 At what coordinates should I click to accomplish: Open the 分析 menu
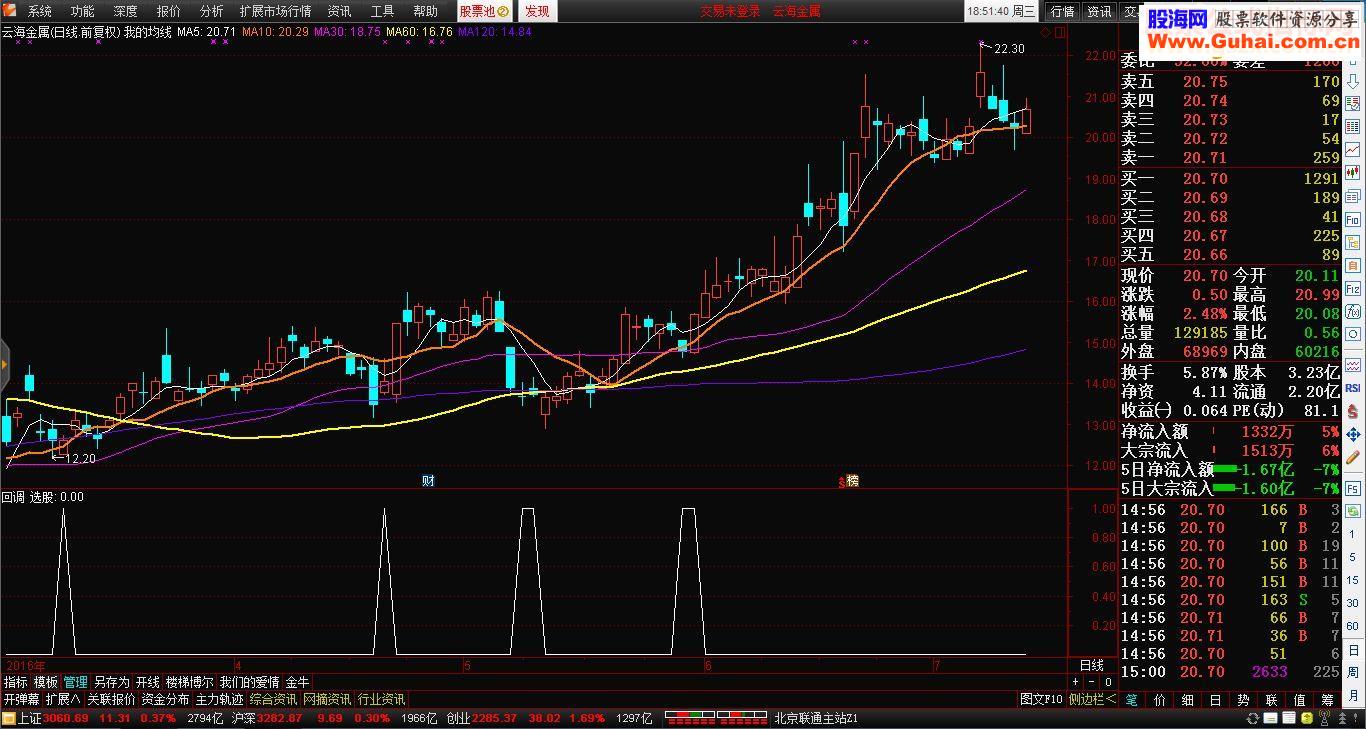212,11
